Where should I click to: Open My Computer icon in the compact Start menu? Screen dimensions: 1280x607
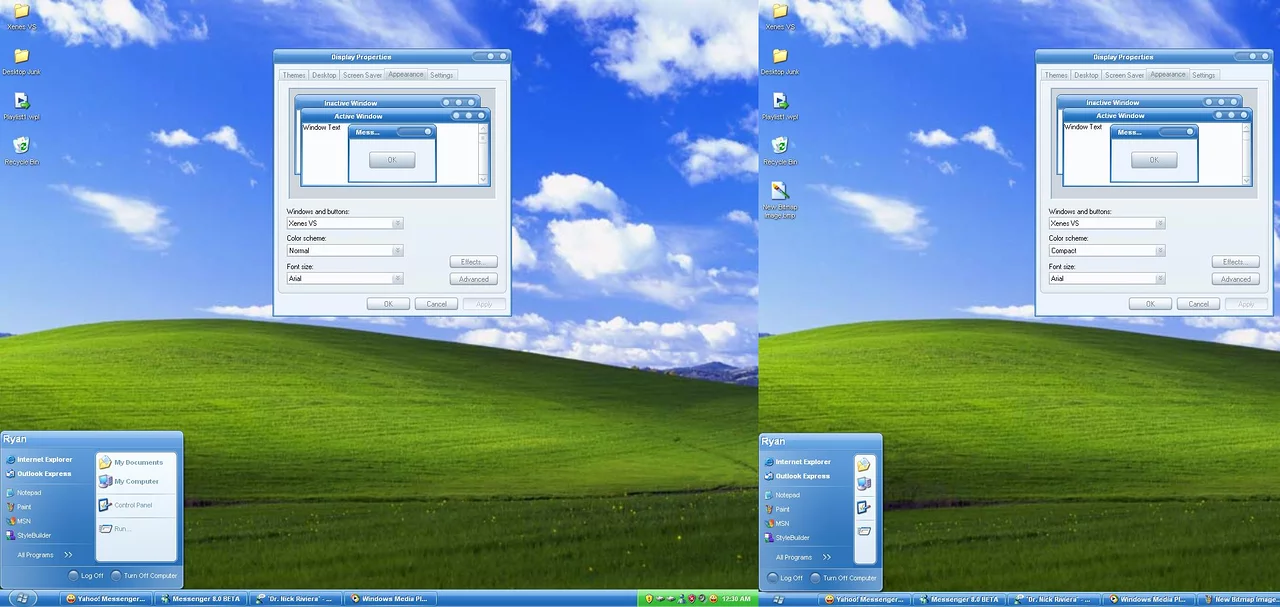(x=864, y=484)
